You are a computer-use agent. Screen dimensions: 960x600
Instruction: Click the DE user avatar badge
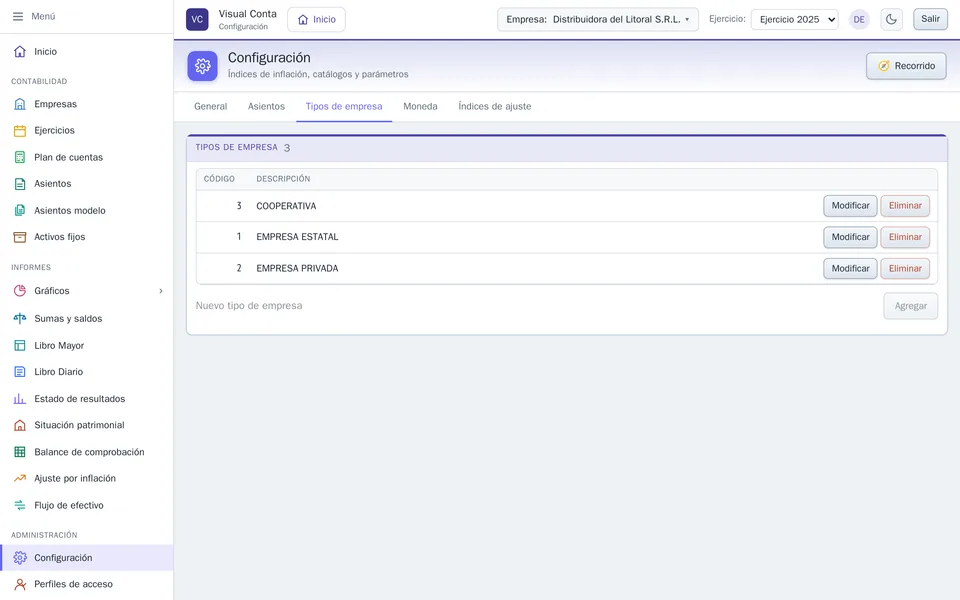[859, 20]
